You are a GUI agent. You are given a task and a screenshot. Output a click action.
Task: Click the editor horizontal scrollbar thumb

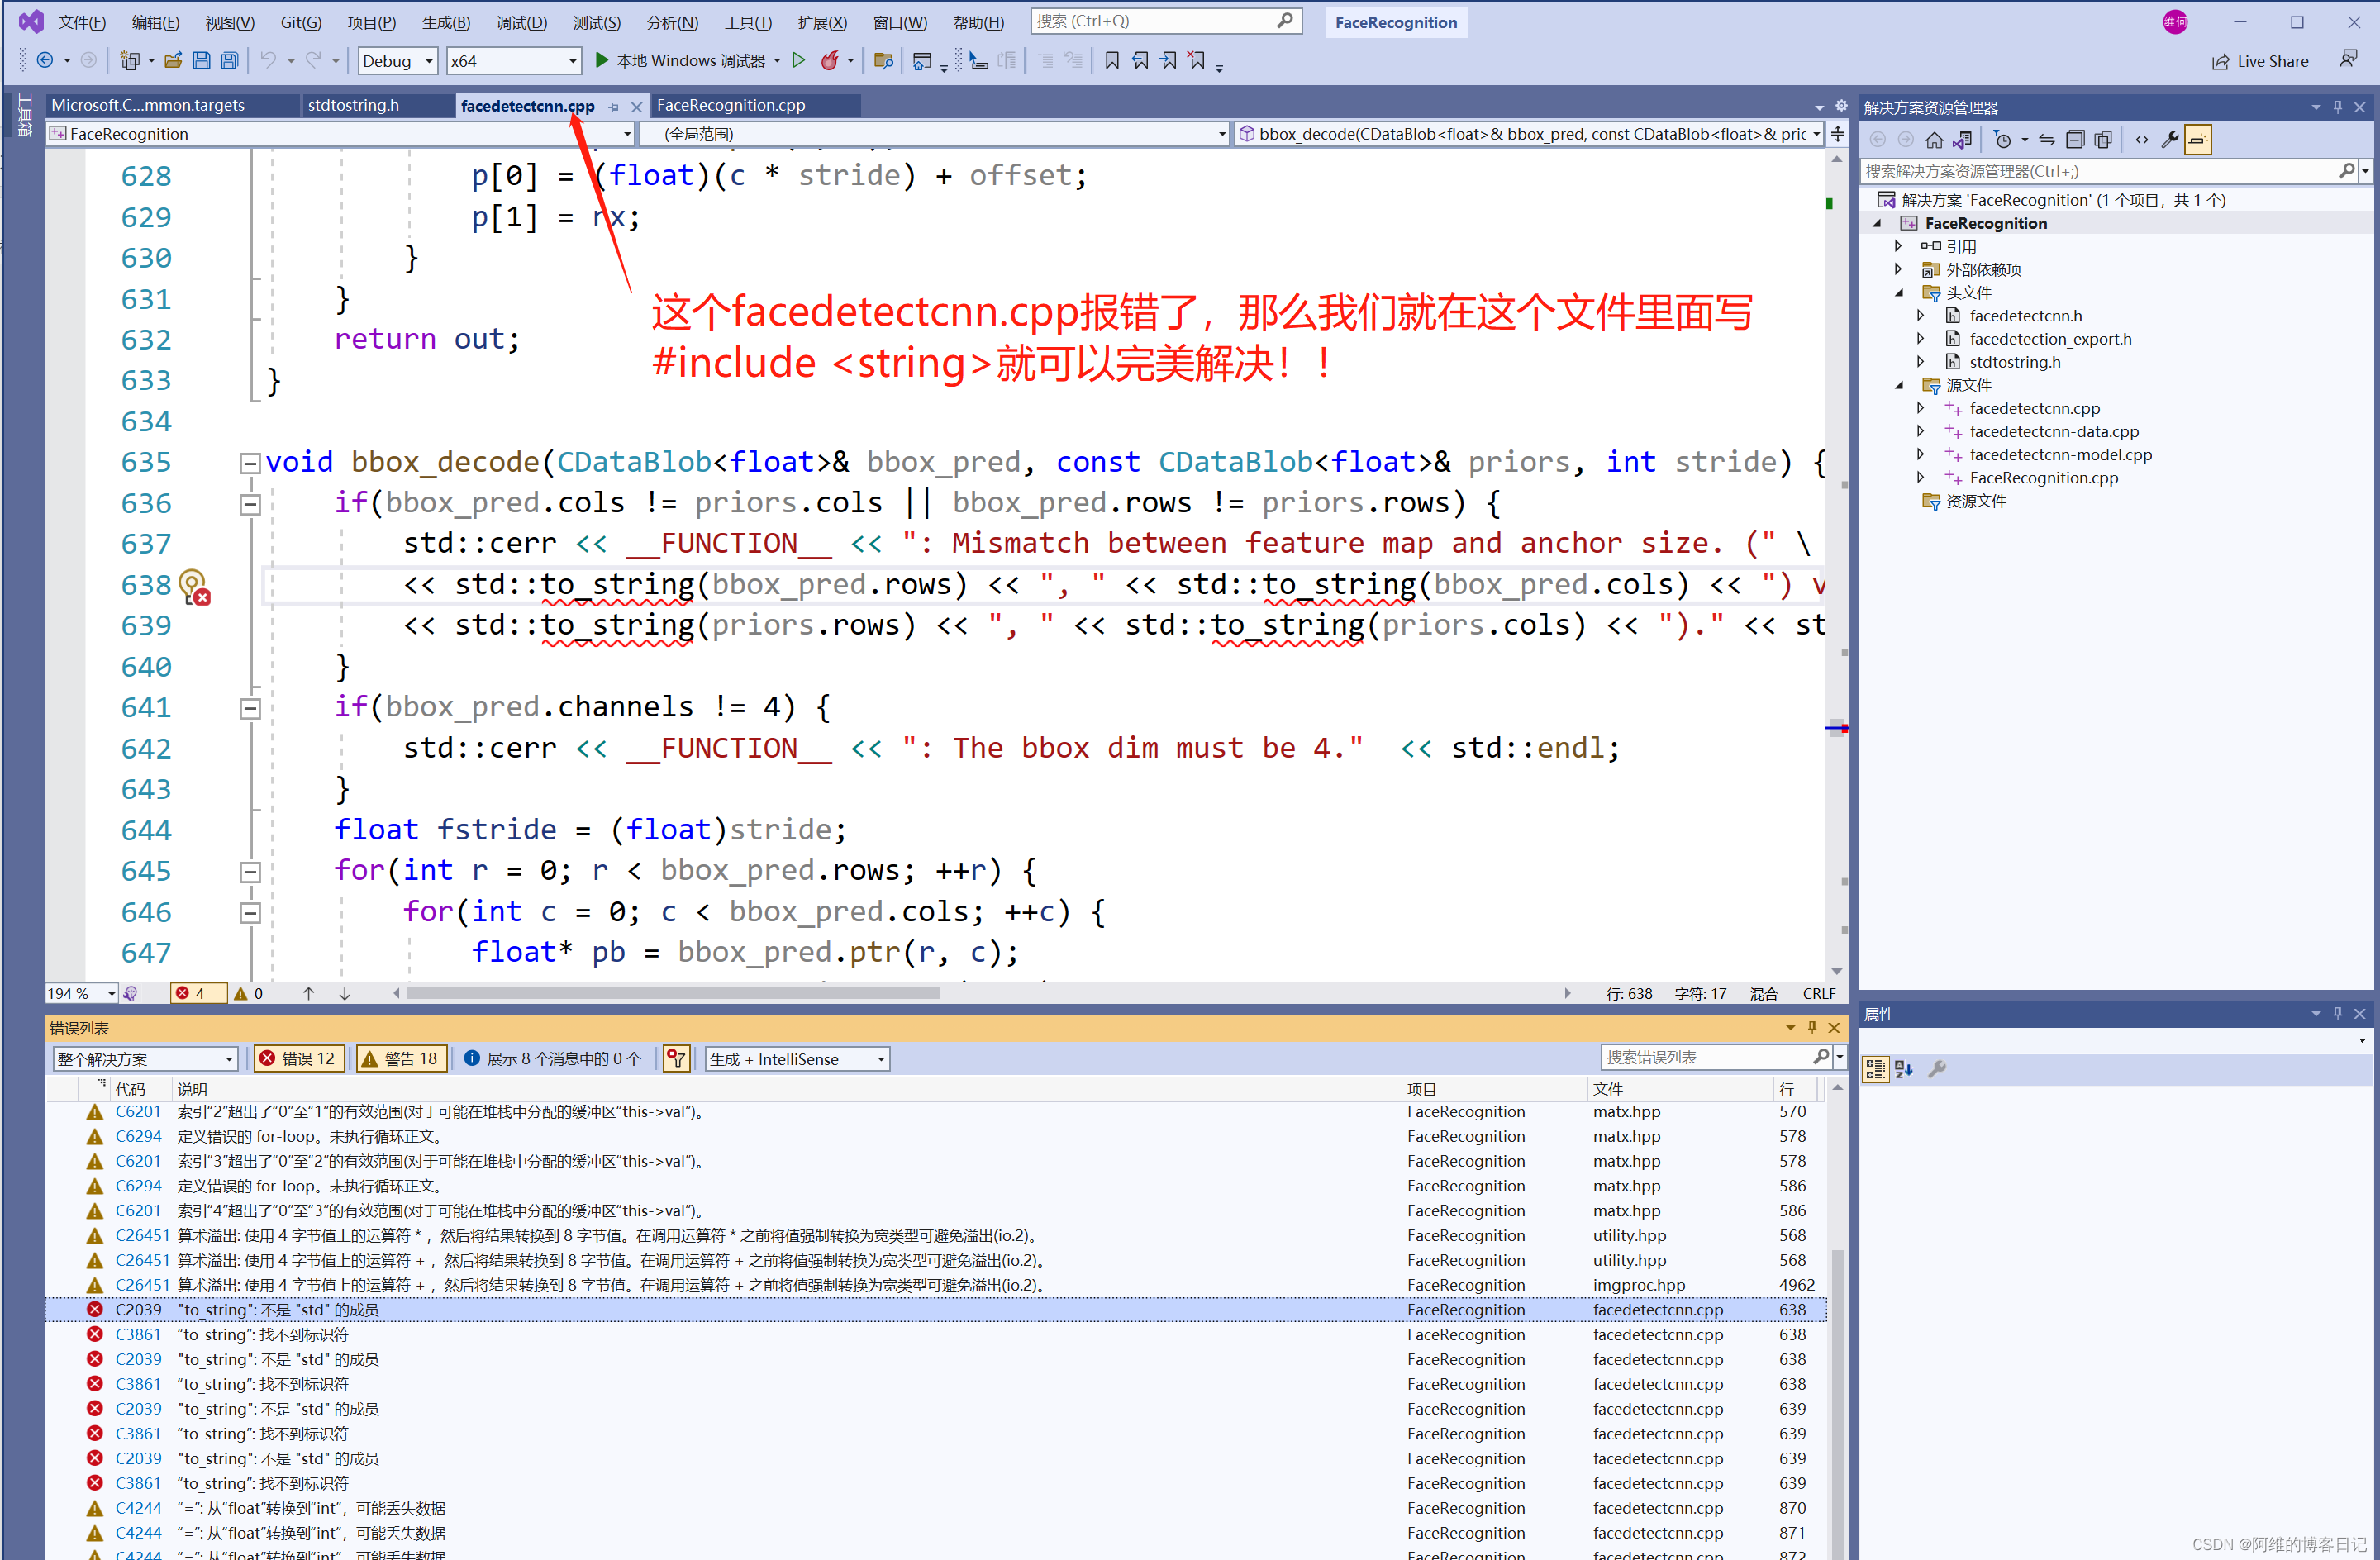[673, 993]
